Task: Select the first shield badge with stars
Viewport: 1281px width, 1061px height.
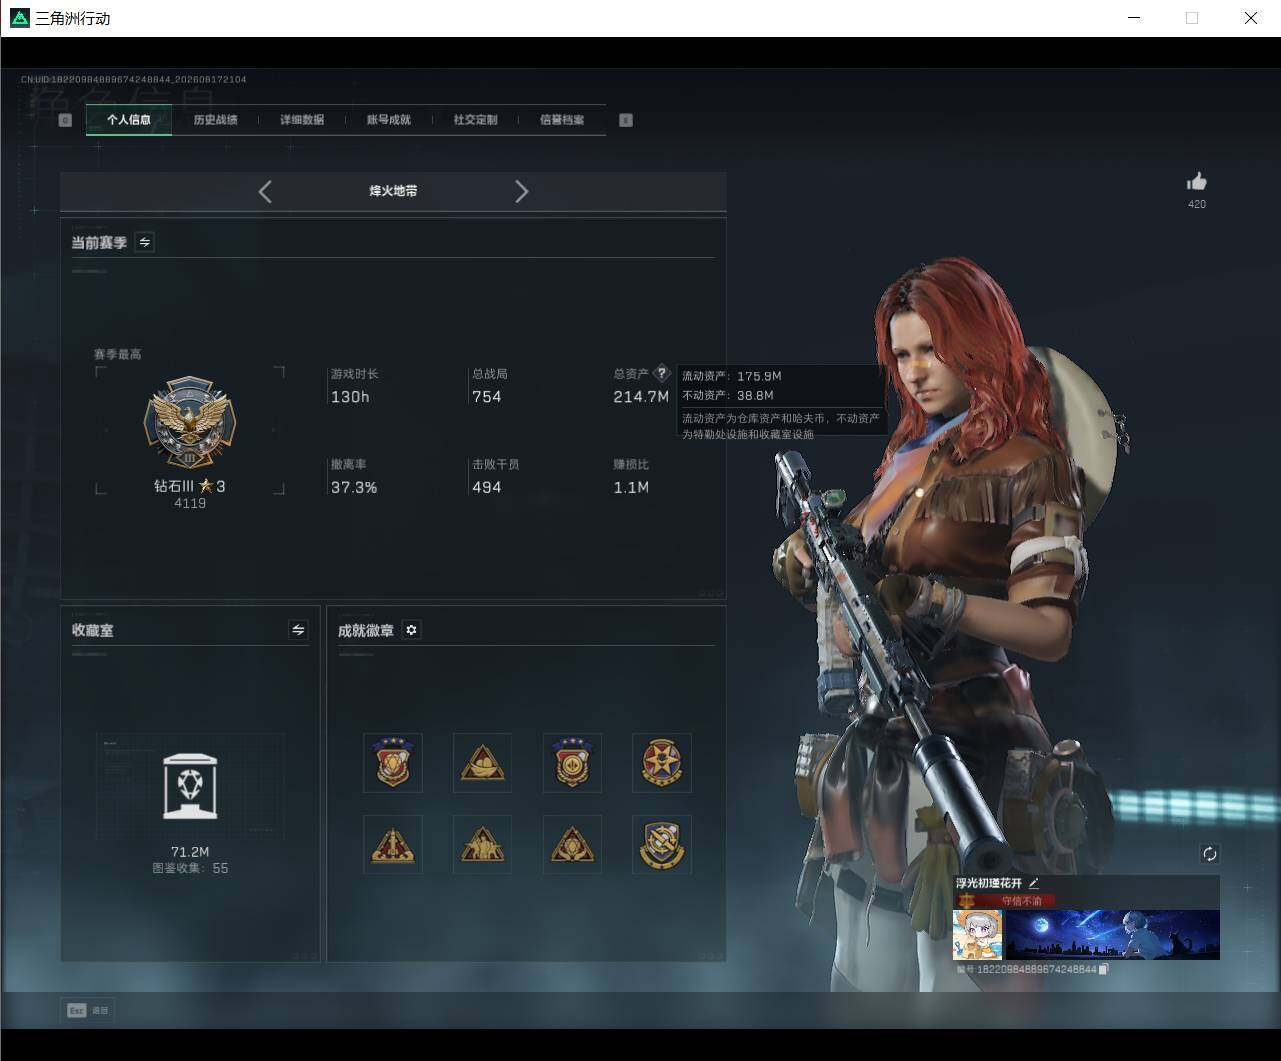Action: tap(393, 762)
